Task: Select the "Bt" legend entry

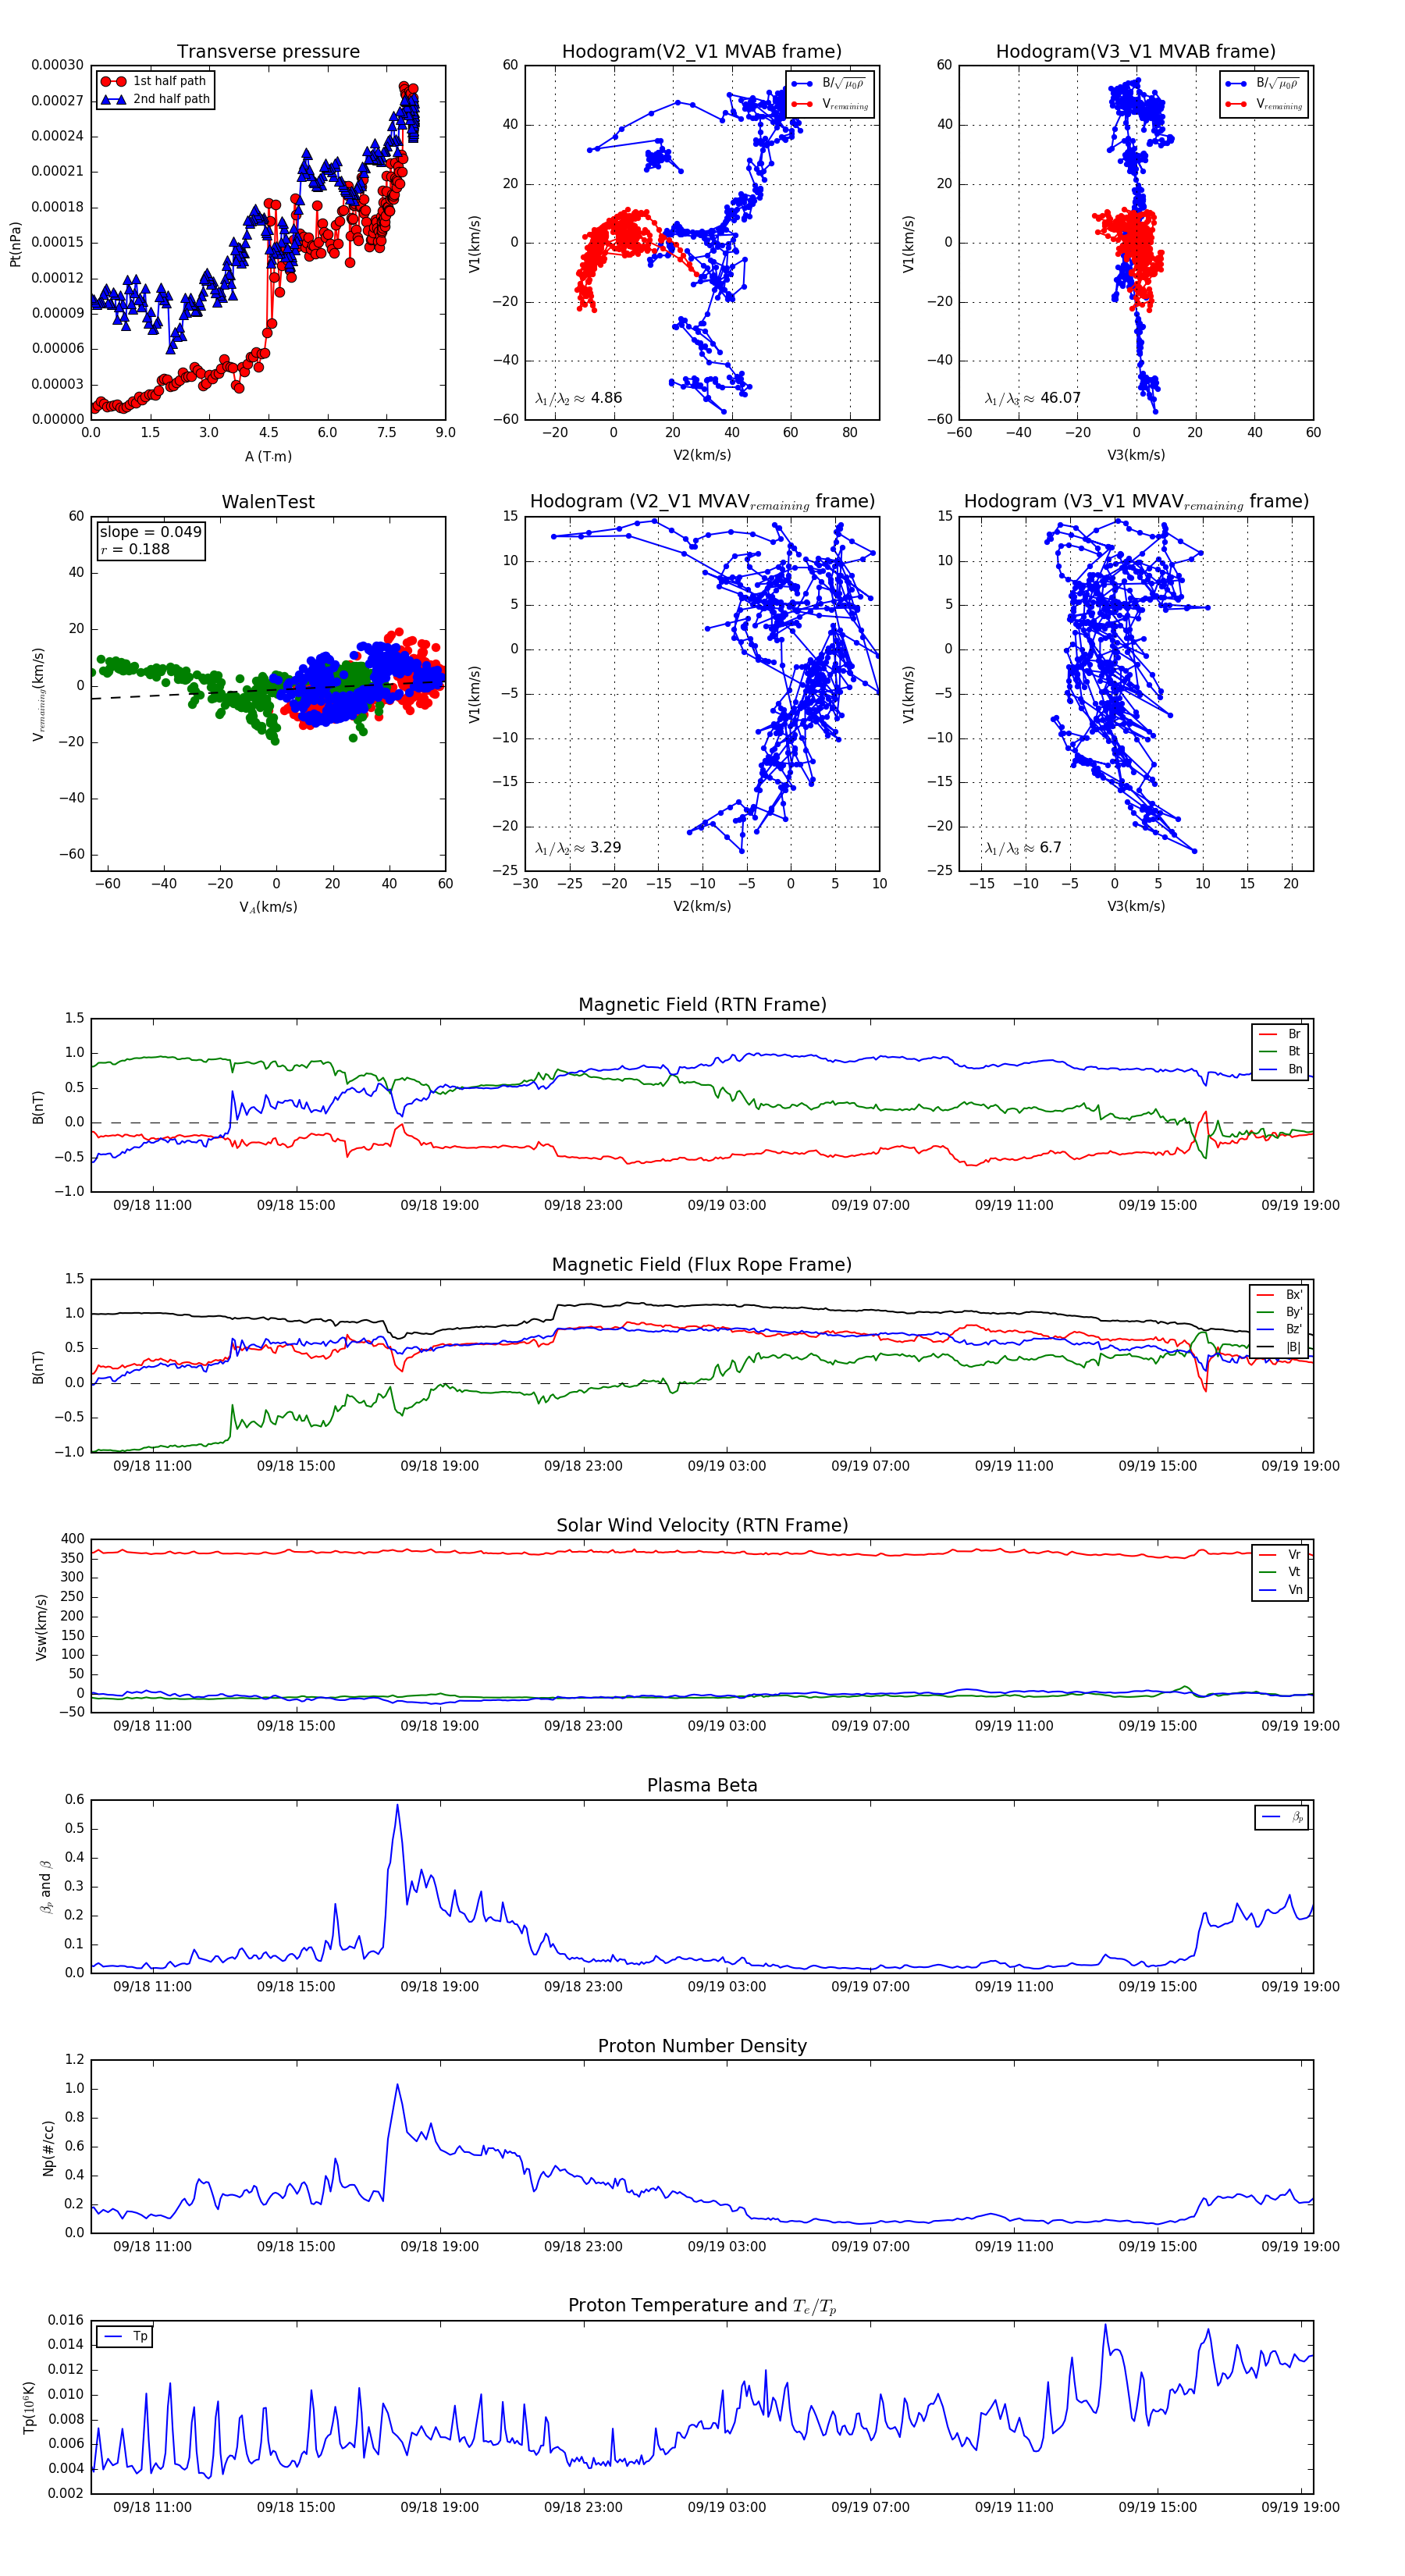Action: pyautogui.click(x=1280, y=1051)
